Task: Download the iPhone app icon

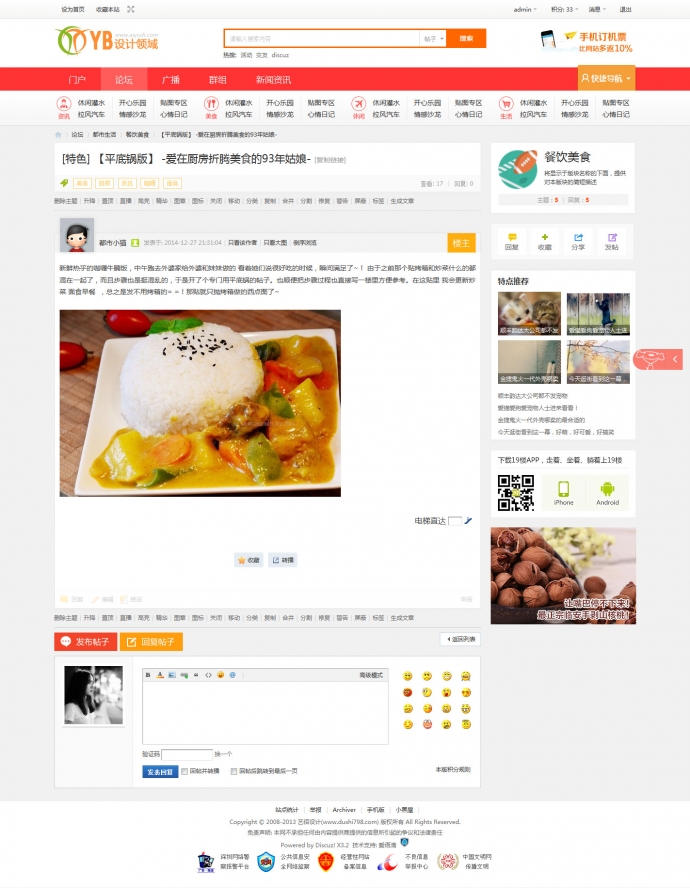Action: (x=563, y=493)
